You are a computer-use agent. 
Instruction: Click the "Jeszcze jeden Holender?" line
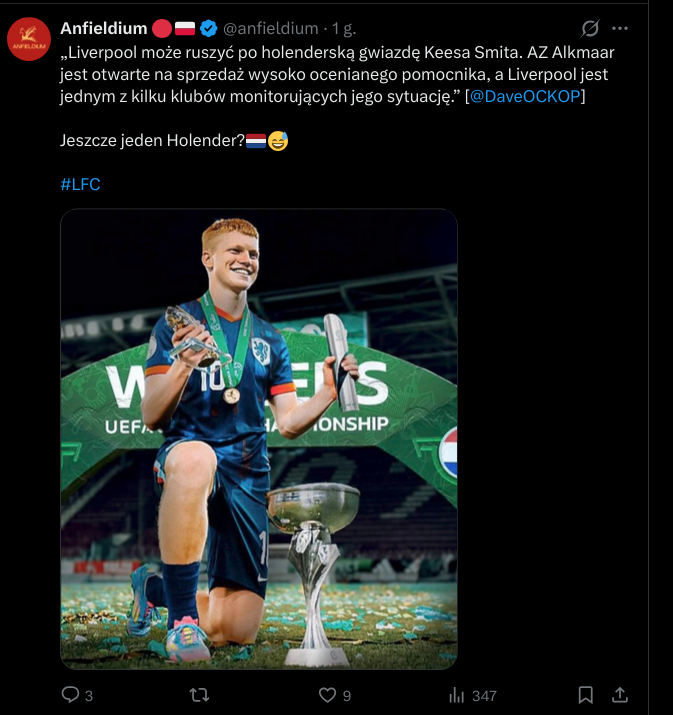[152, 141]
